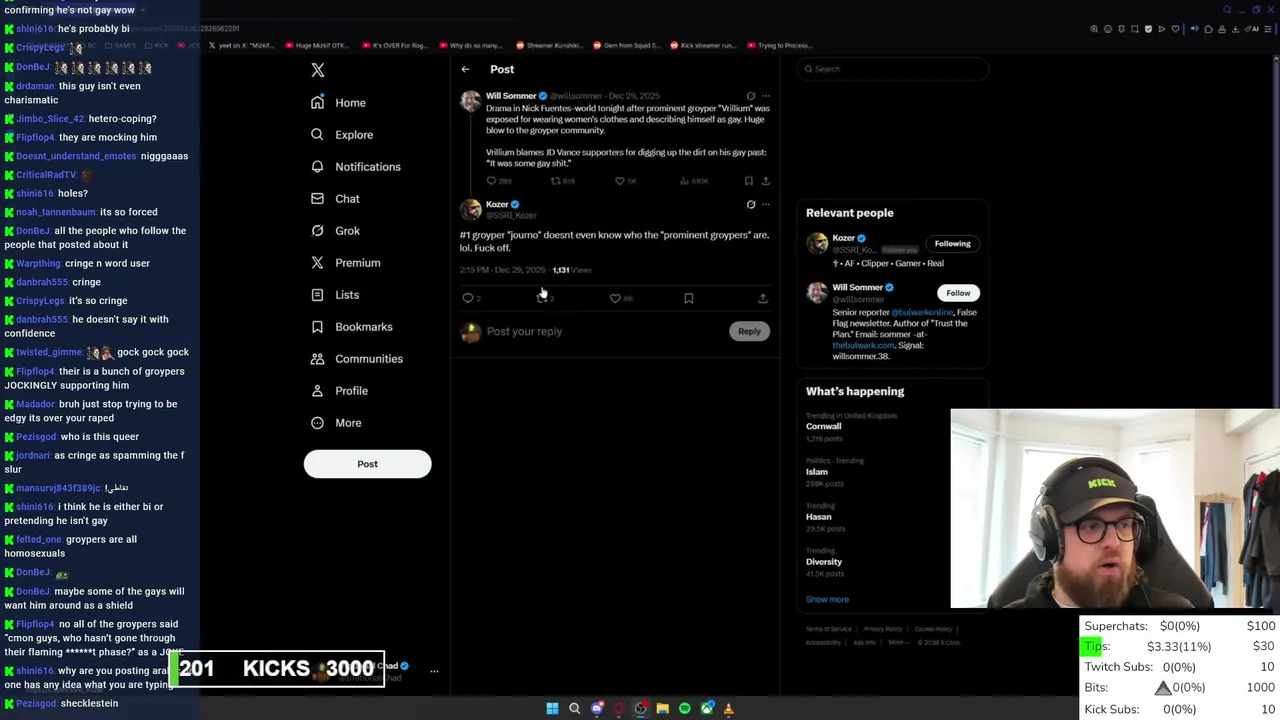
Task: Open three-dot menu on Kozer's post
Action: [x=766, y=204]
